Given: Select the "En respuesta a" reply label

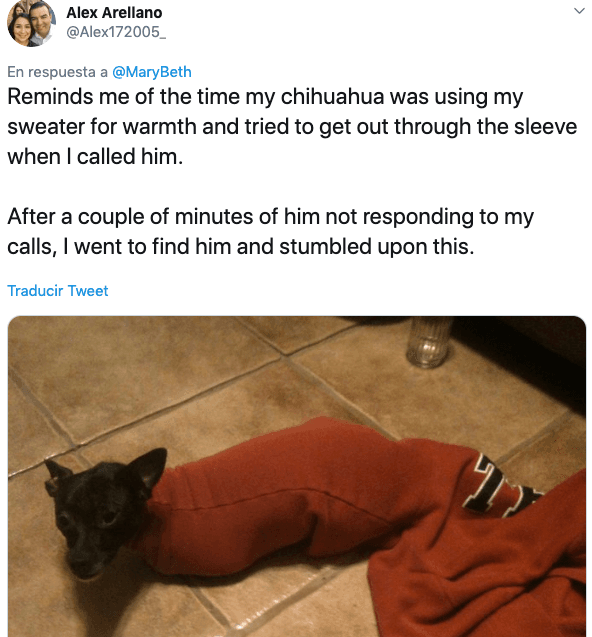Looking at the screenshot, I should tap(57, 72).
